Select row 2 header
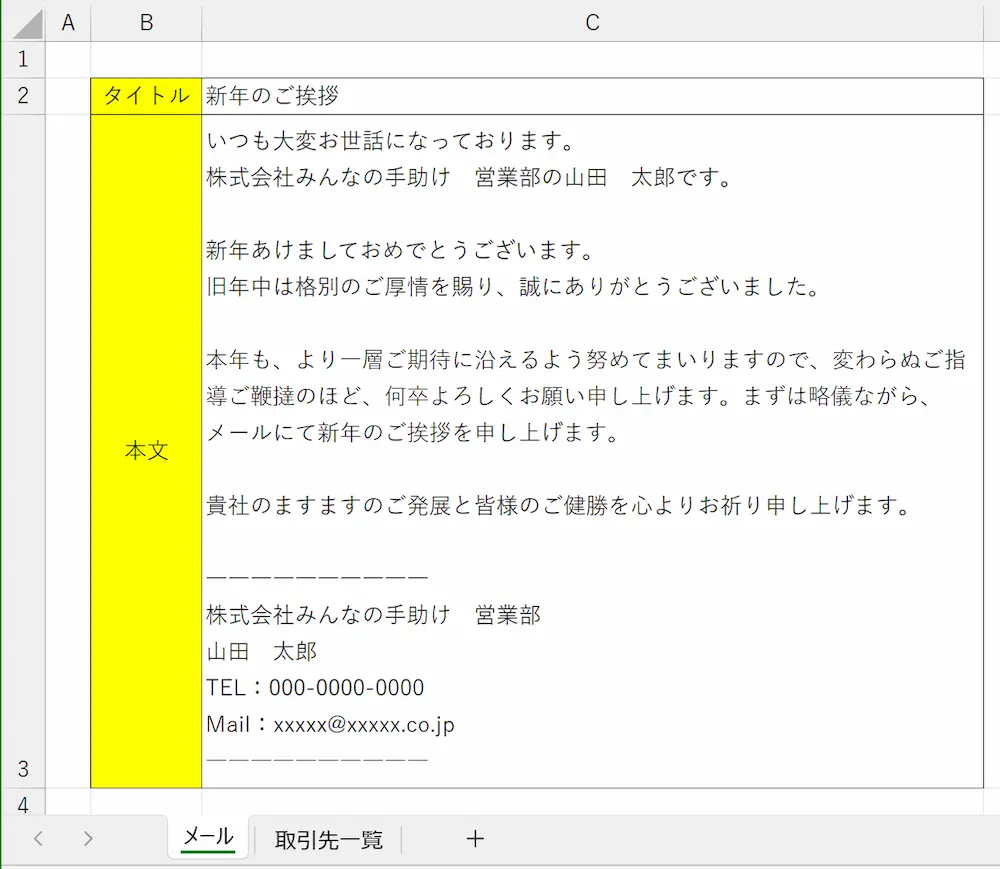 (x=24, y=96)
